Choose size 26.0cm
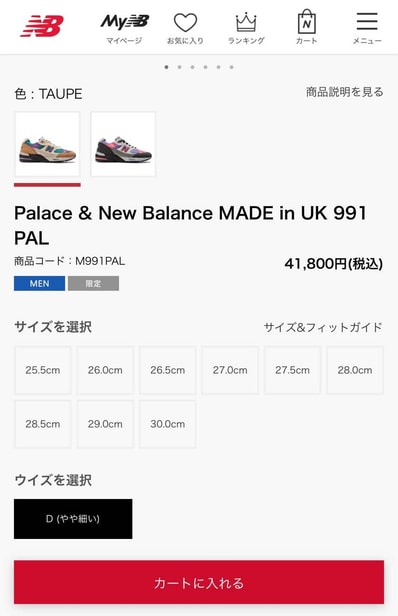The image size is (398, 616). (x=105, y=370)
